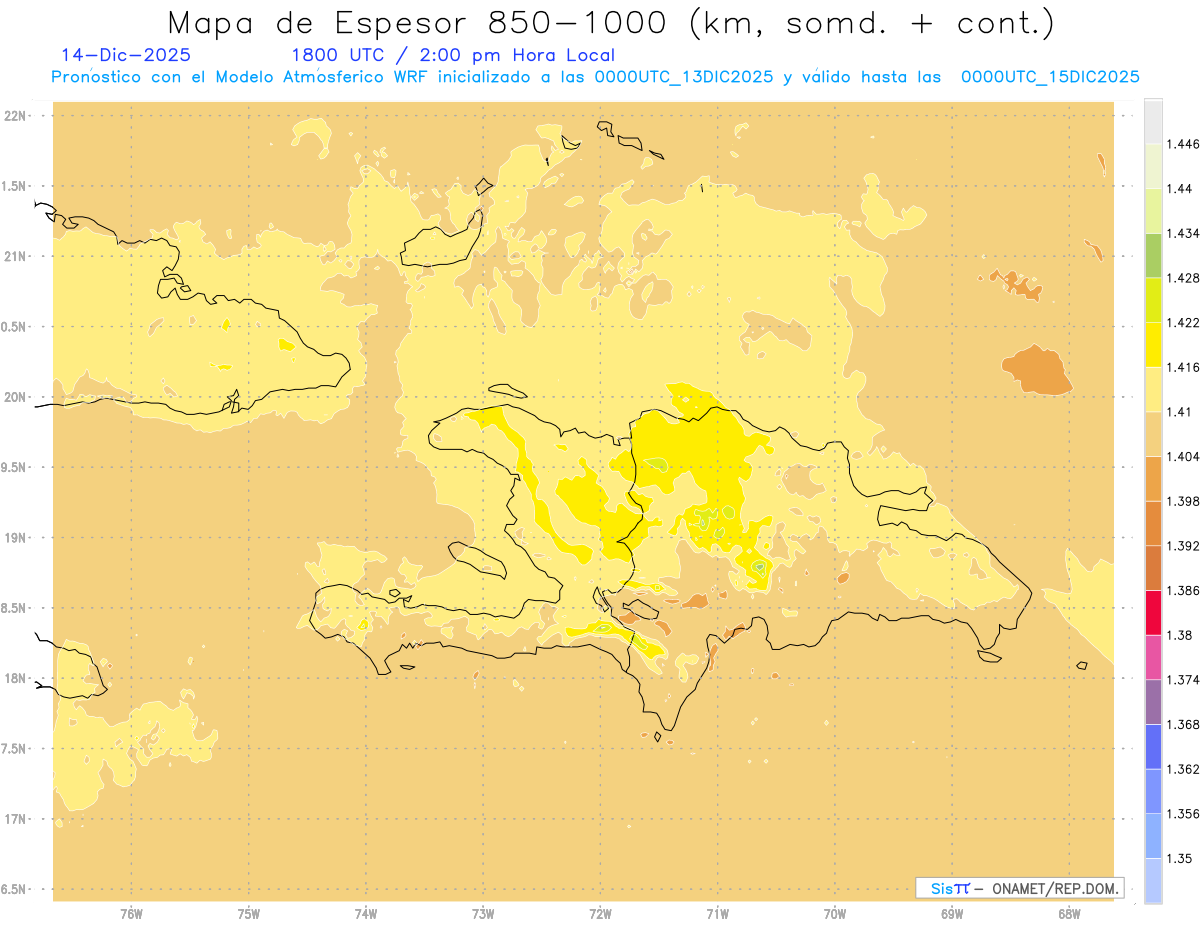Click the colorbar value 1.368
Screen dimensions: 1200x927
[1185, 724]
